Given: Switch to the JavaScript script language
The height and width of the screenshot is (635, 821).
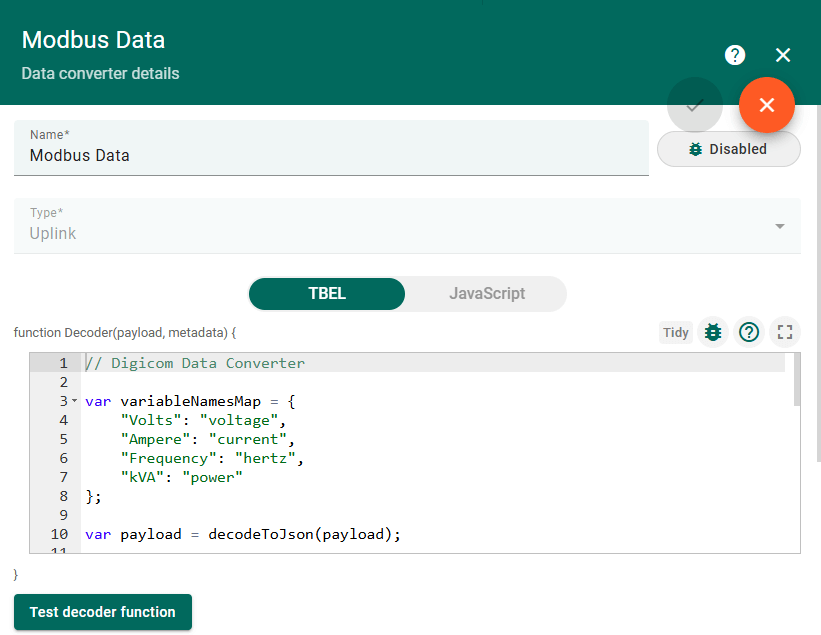Looking at the screenshot, I should pos(487,294).
